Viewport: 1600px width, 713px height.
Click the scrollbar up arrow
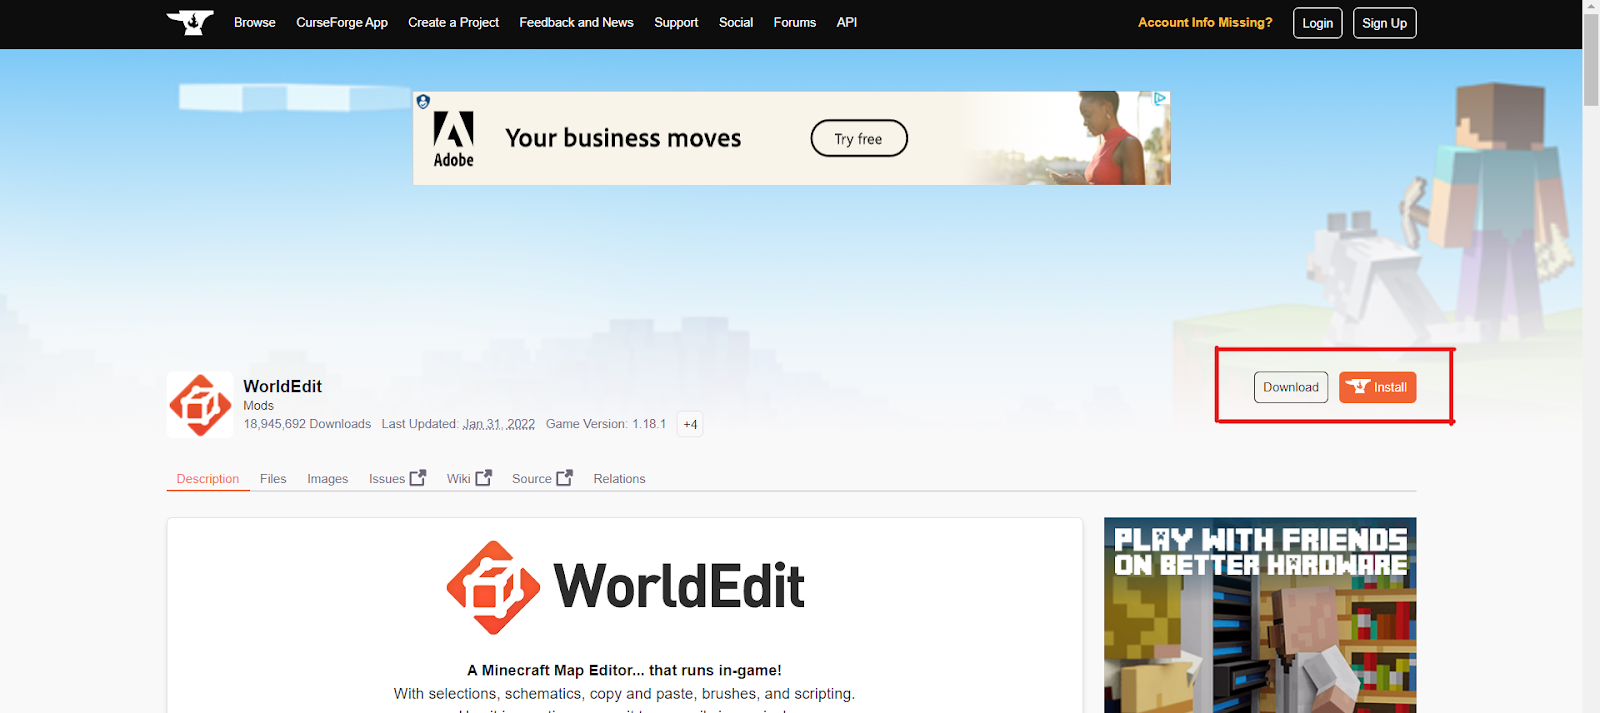[1591, 7]
